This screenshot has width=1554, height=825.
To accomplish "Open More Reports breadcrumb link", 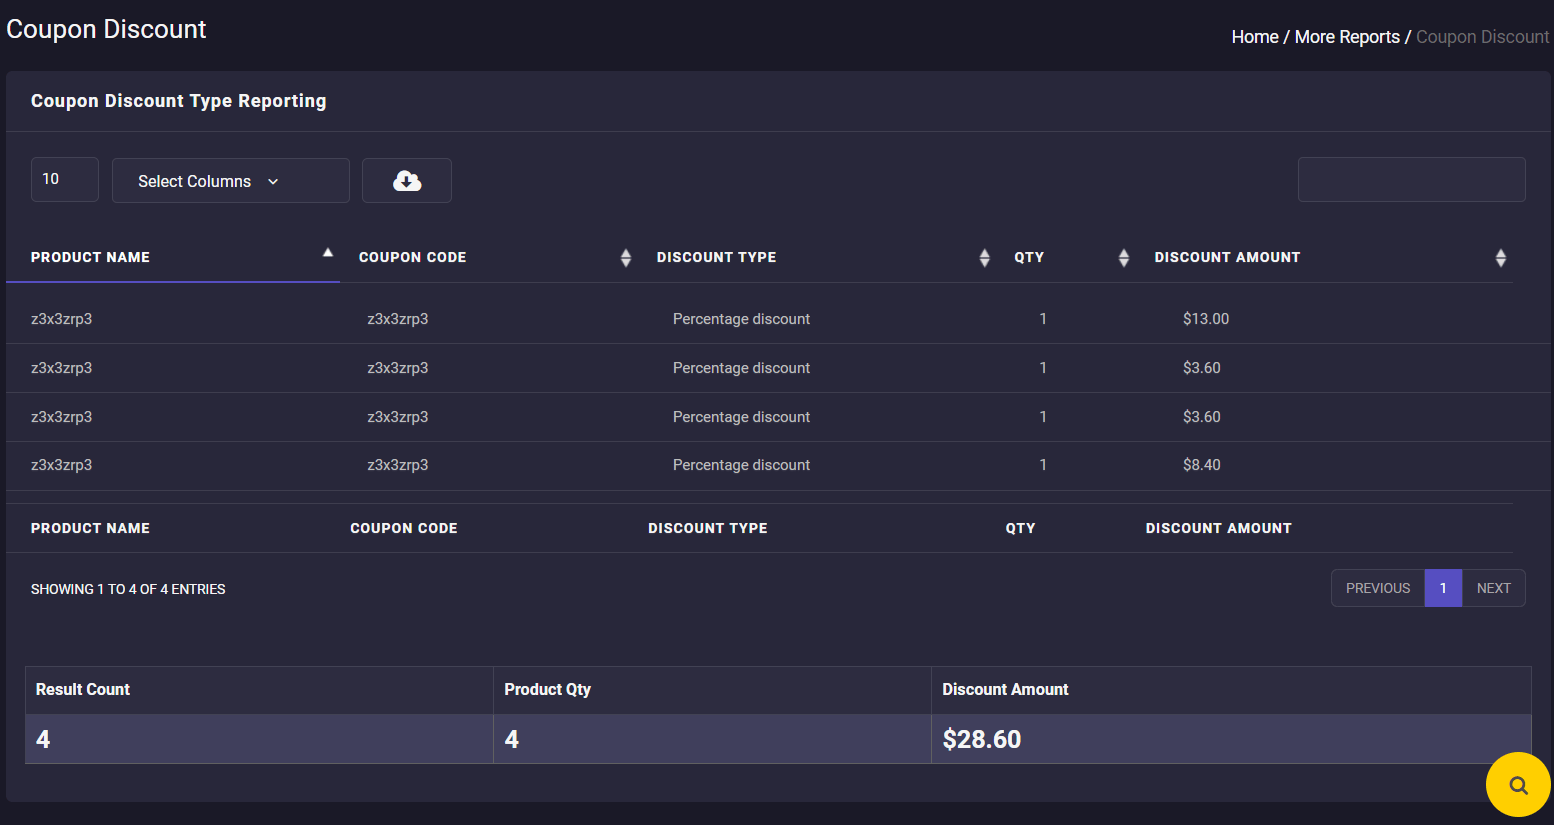I will click(x=1346, y=37).
